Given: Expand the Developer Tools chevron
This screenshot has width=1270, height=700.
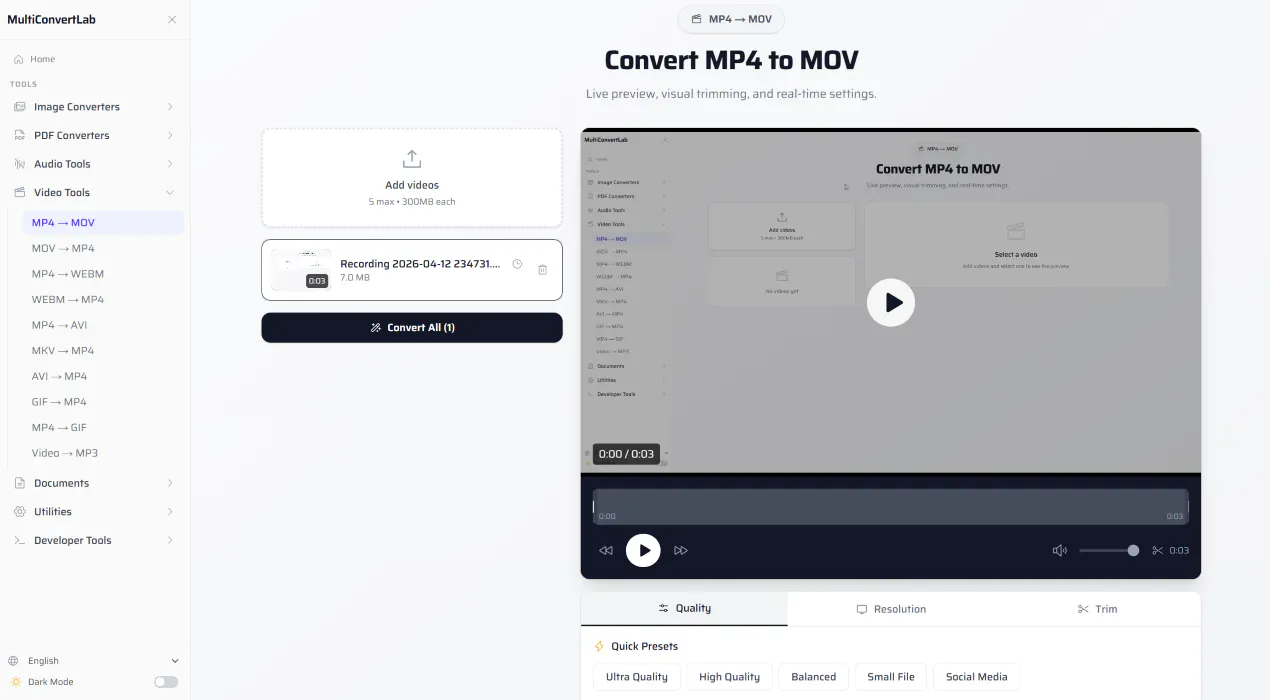Looking at the screenshot, I should pos(170,540).
